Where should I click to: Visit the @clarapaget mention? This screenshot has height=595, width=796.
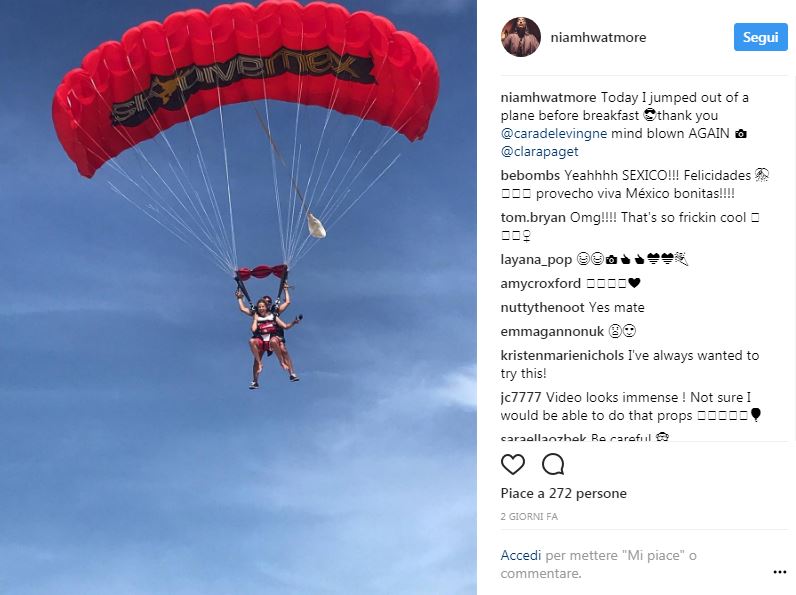(x=539, y=152)
